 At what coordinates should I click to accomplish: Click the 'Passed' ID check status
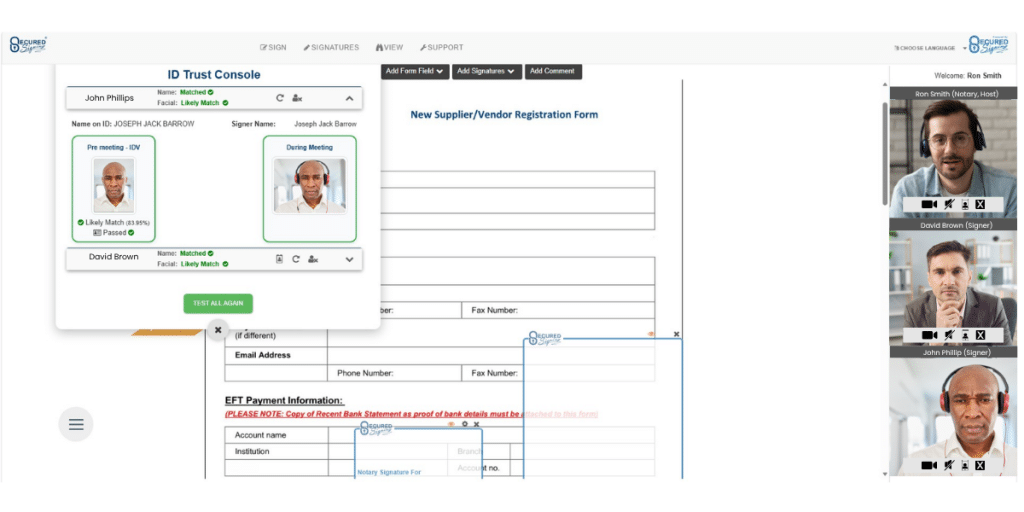pyautogui.click(x=114, y=232)
